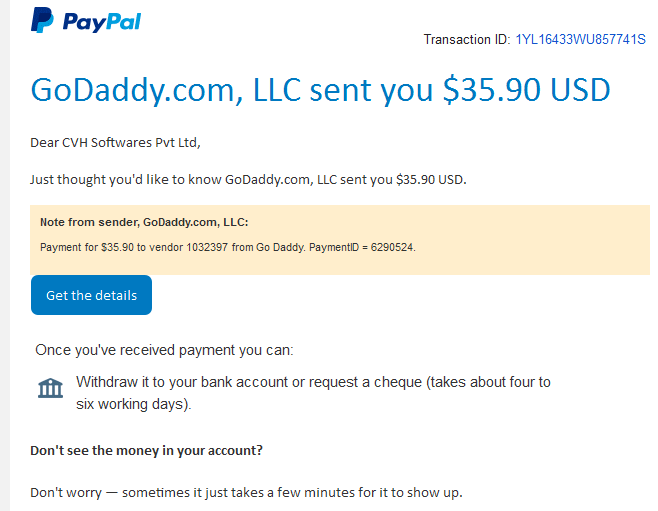Click the Get the details button
The height and width of the screenshot is (511, 658).
pyautogui.click(x=91, y=295)
